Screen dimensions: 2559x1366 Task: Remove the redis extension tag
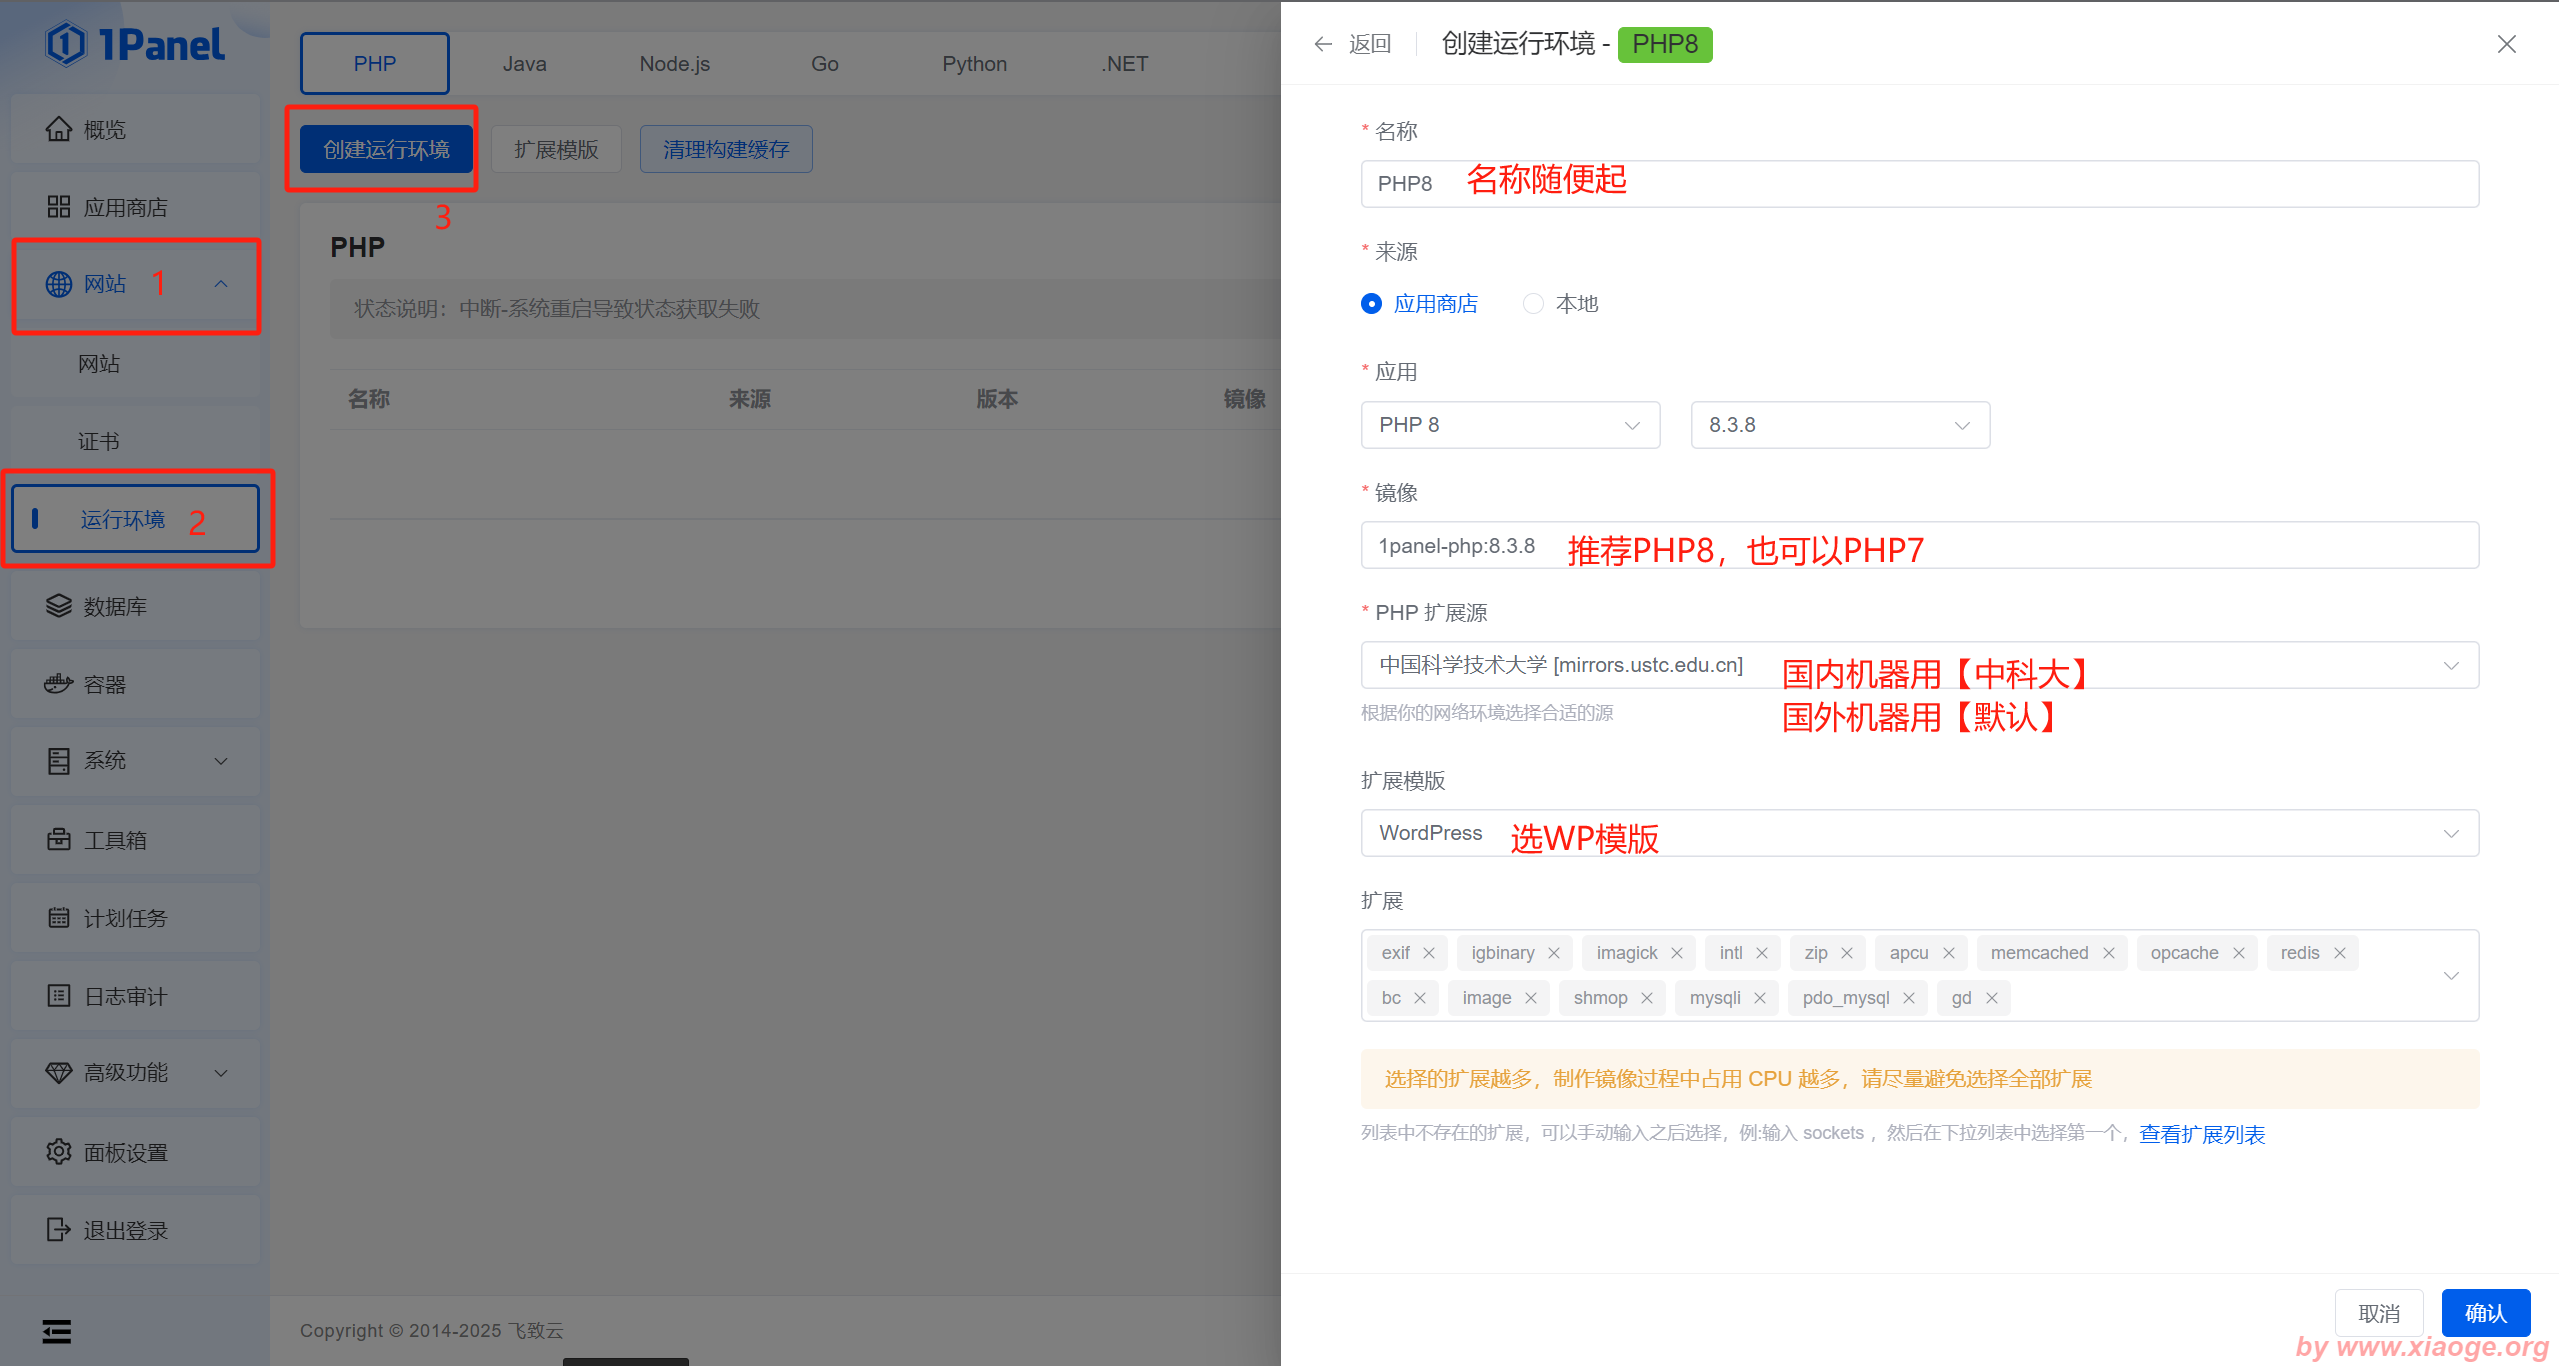click(2340, 953)
